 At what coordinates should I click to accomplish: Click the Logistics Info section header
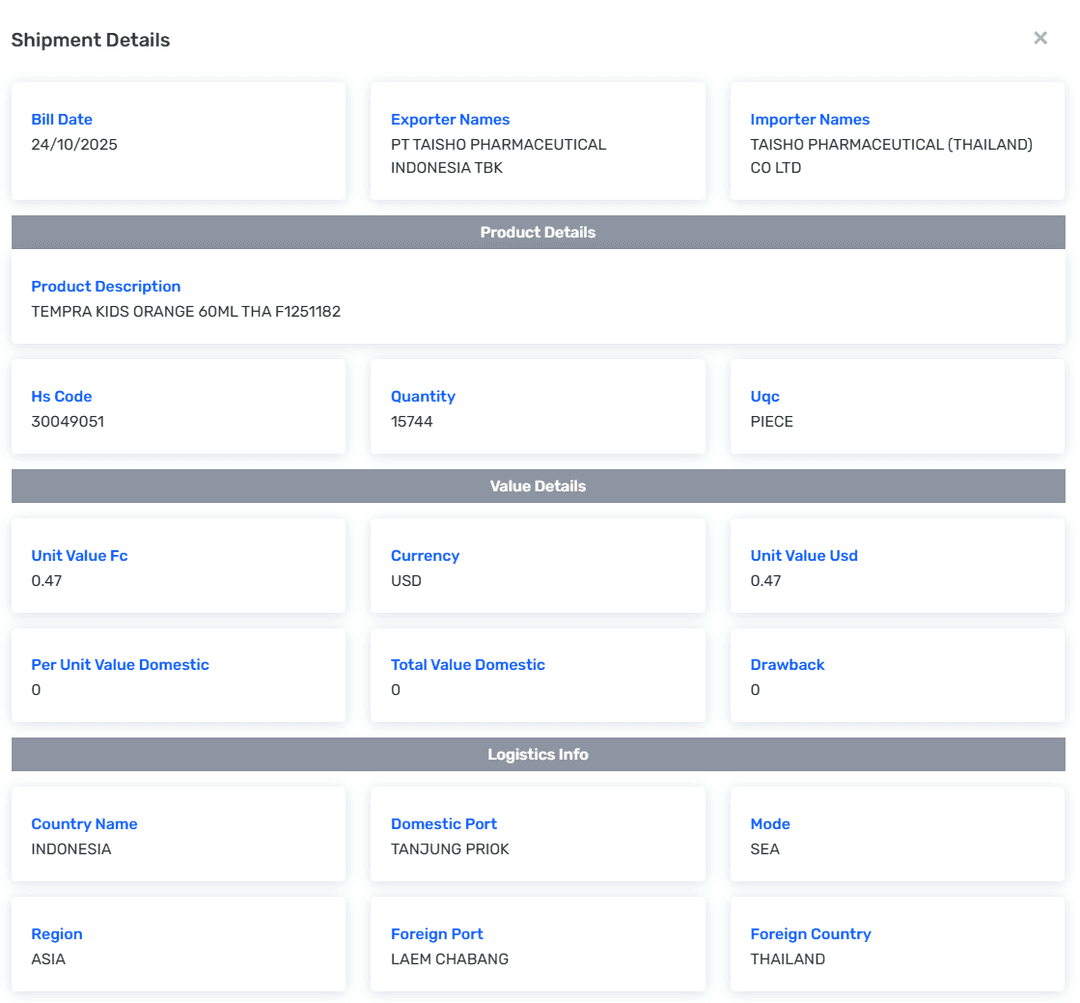point(538,754)
